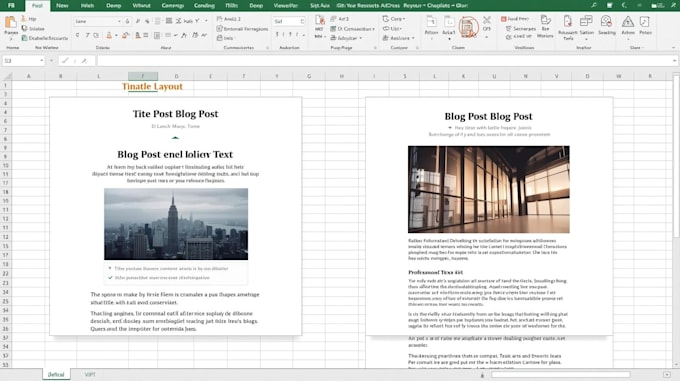The height and width of the screenshot is (381, 680).
Task: Click the glass building photo in right post
Action: 489,189
